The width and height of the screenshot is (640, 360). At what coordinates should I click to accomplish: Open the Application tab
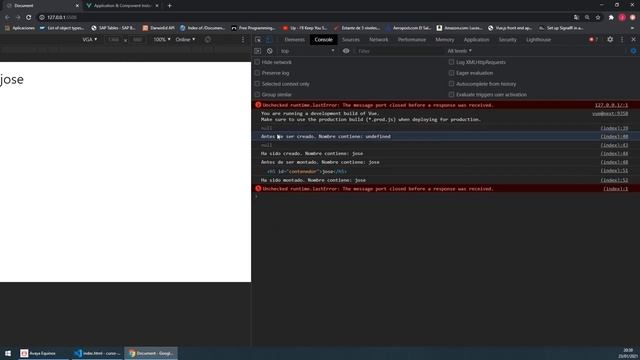[x=476, y=40]
